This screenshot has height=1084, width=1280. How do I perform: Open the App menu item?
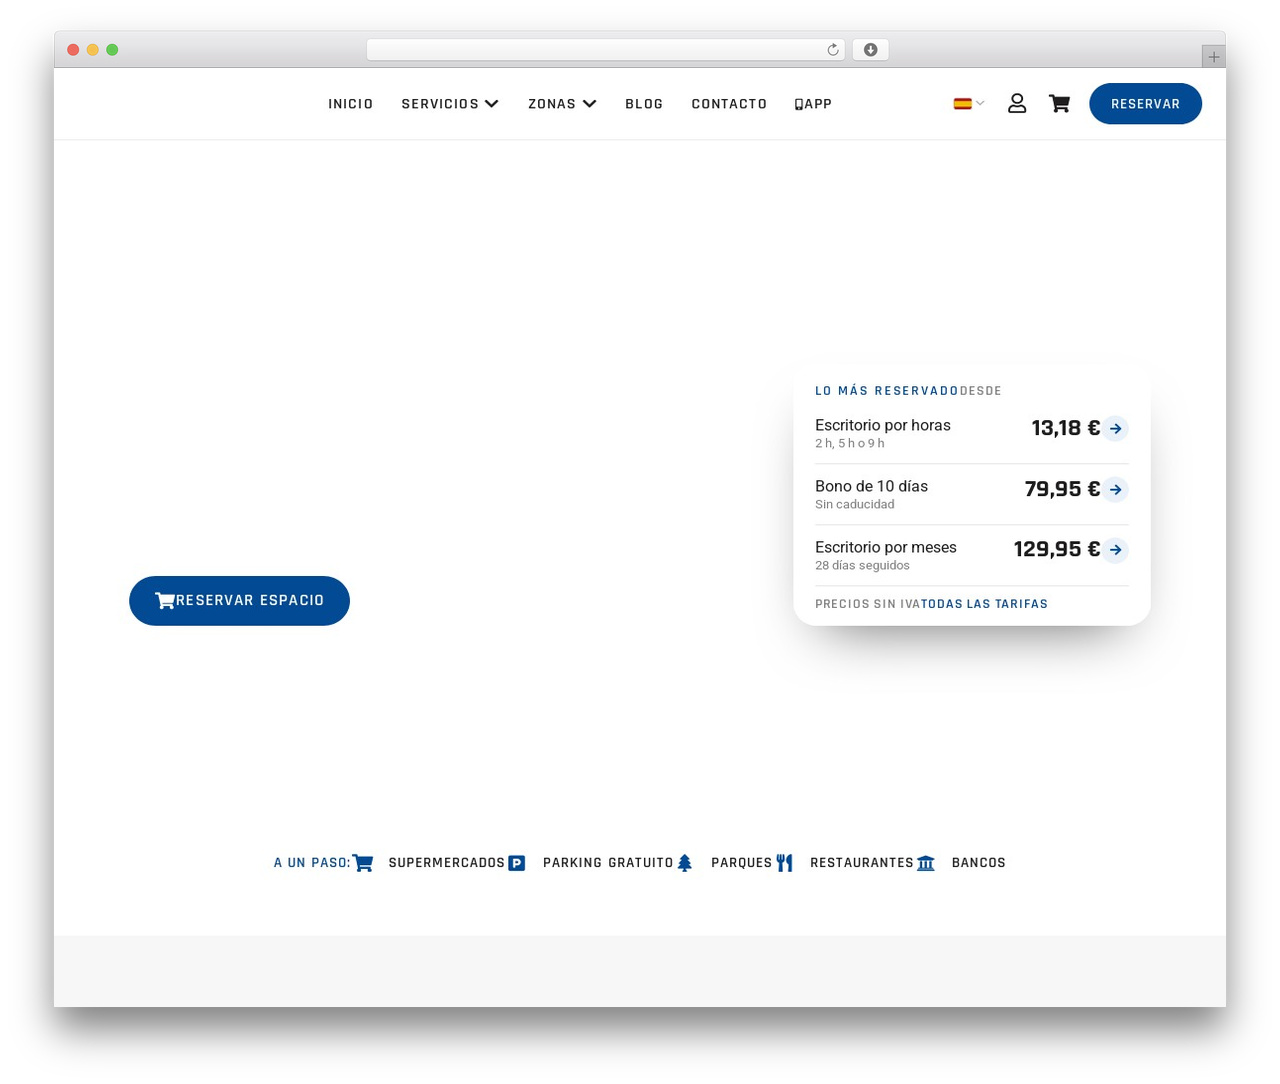click(x=813, y=104)
